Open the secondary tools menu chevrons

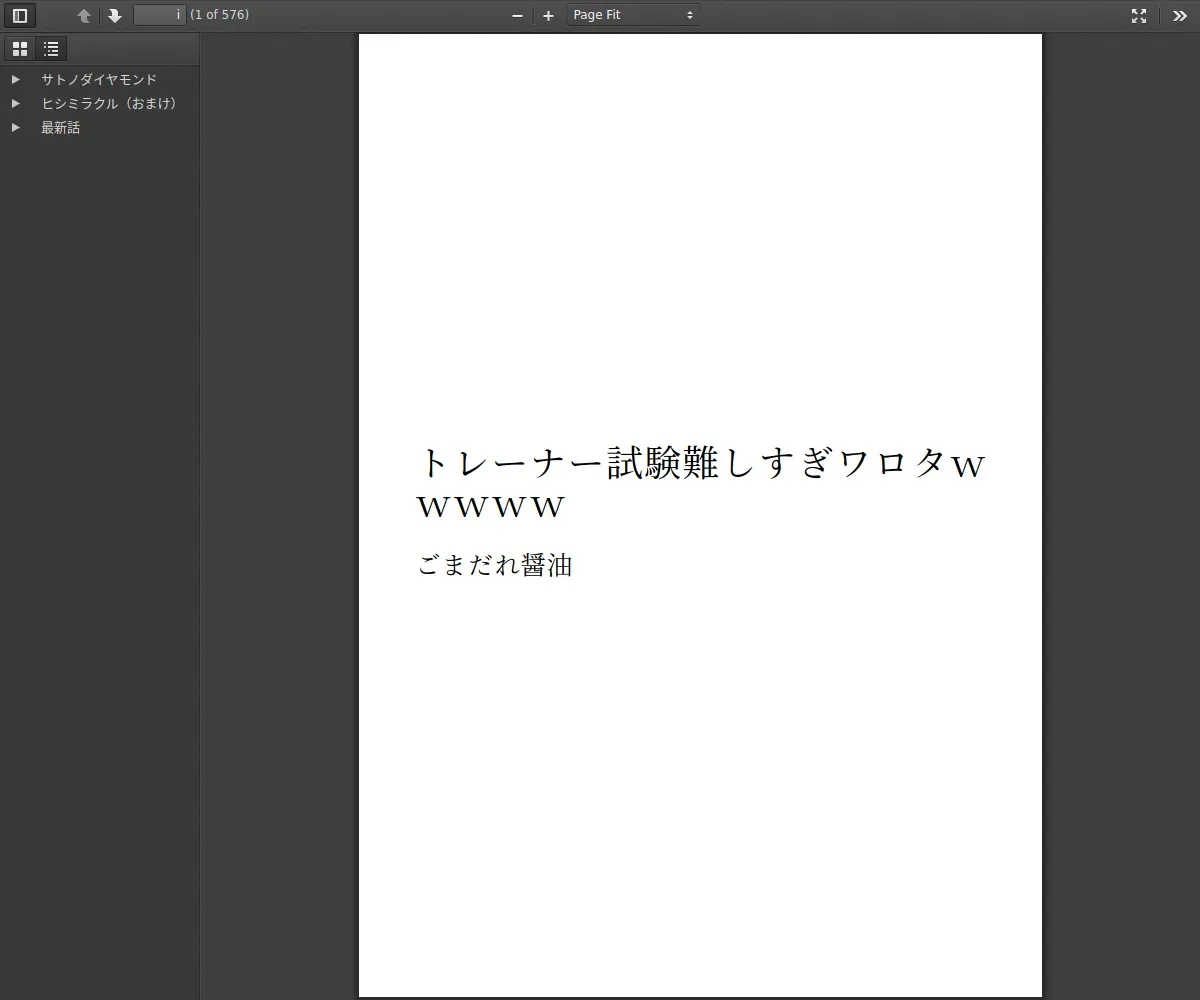(x=1180, y=15)
